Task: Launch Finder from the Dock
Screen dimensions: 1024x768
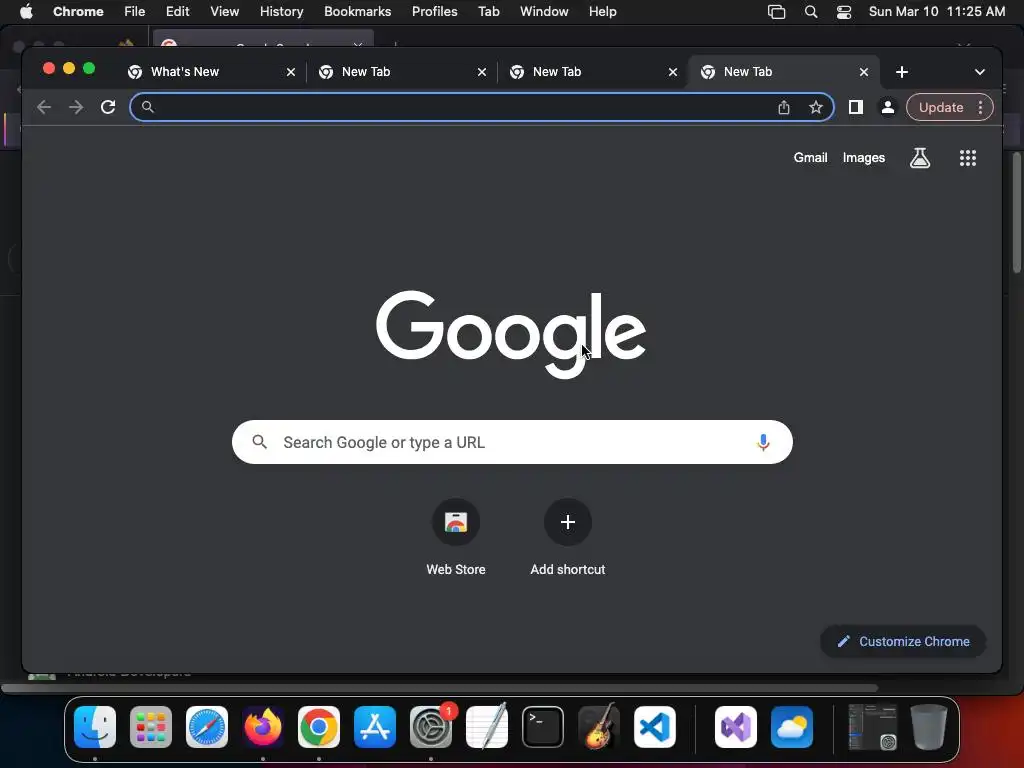Action: pyautogui.click(x=95, y=727)
